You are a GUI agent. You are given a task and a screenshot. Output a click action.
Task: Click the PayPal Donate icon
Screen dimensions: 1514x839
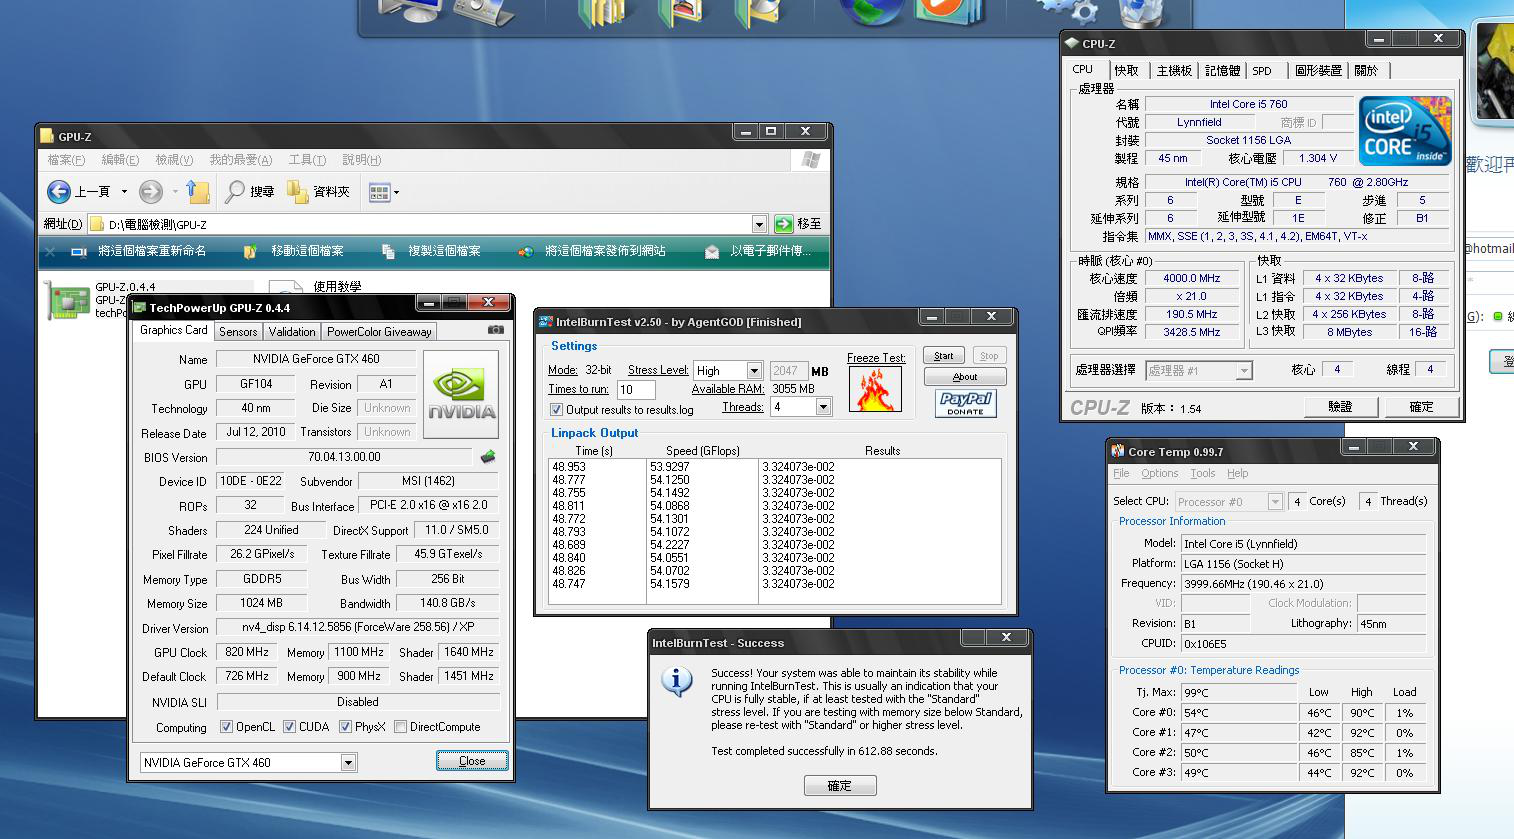[x=965, y=403]
